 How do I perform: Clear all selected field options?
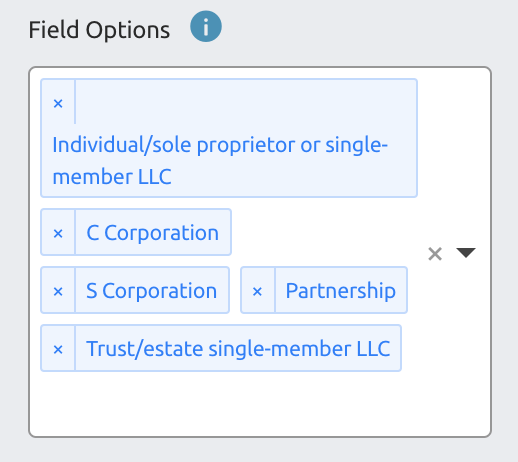(435, 254)
